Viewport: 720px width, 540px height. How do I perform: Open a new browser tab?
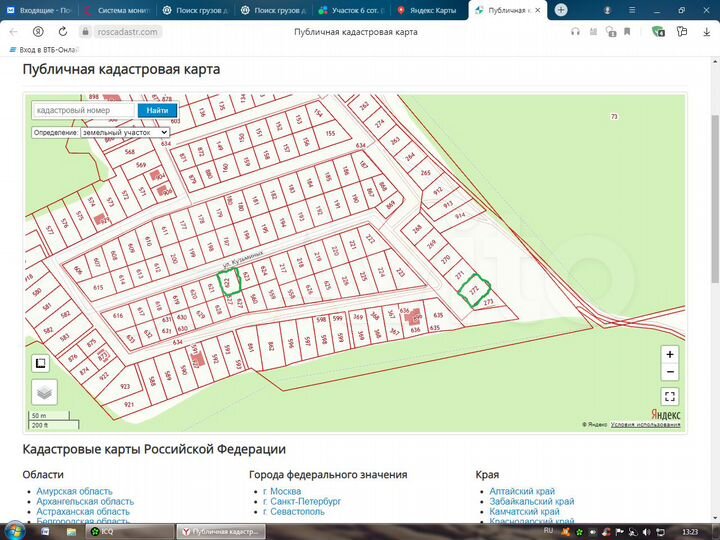click(x=560, y=10)
